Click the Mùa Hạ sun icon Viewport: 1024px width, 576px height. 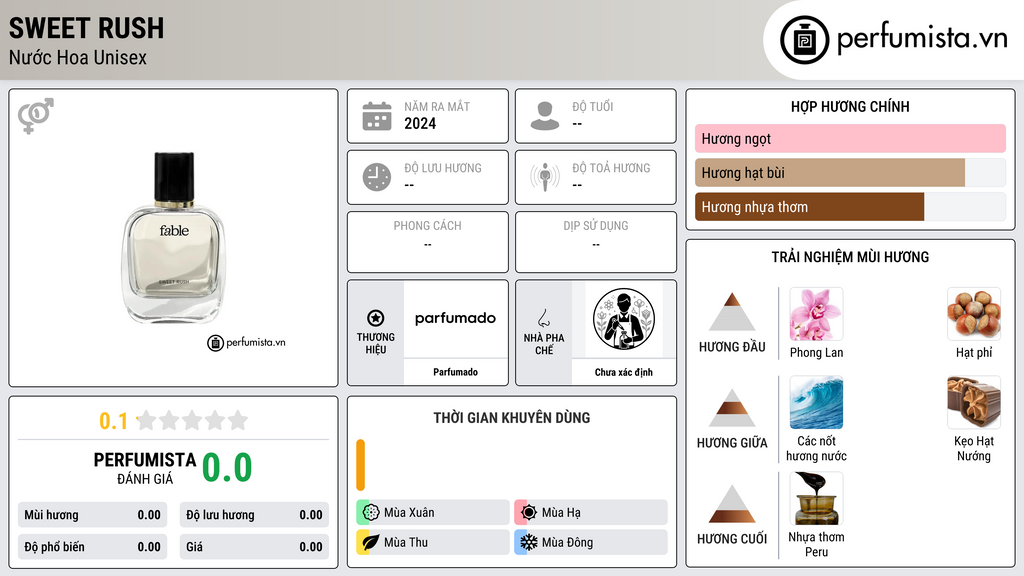[x=529, y=513]
